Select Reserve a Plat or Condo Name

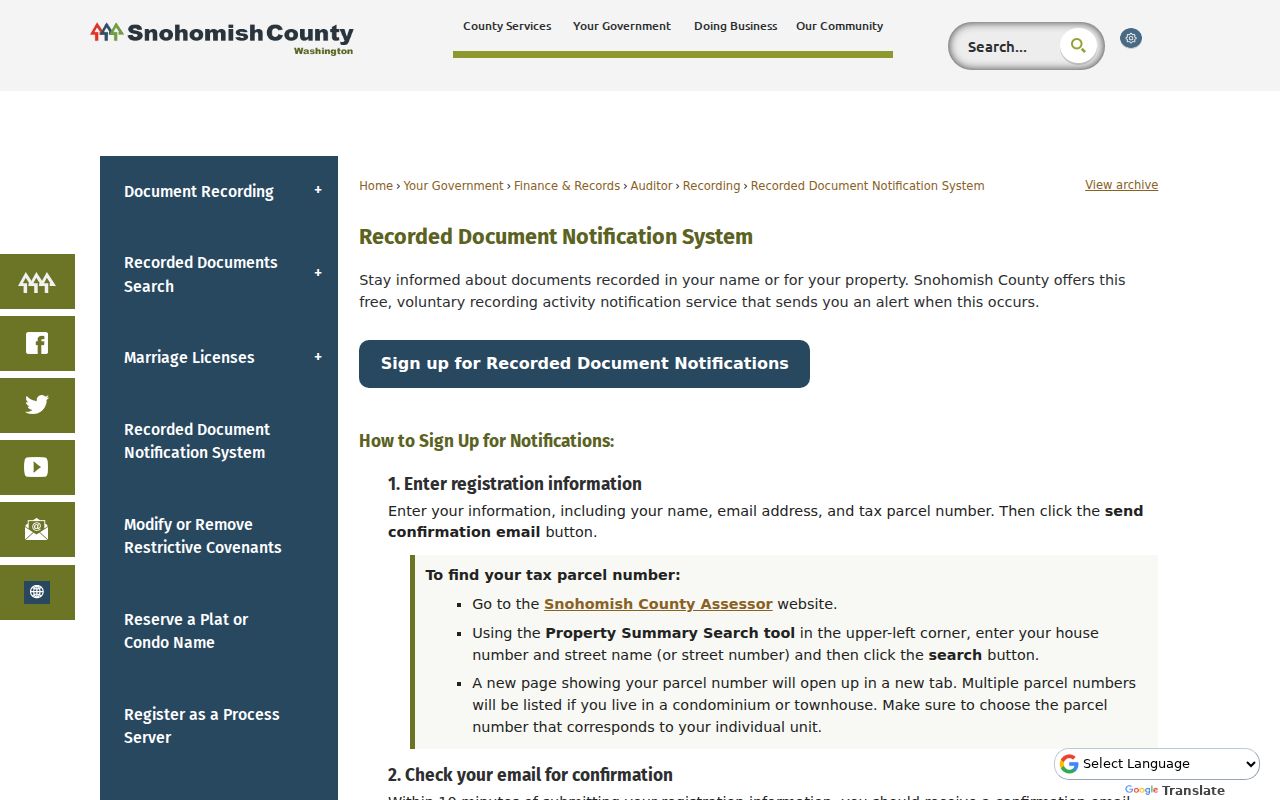pos(186,631)
